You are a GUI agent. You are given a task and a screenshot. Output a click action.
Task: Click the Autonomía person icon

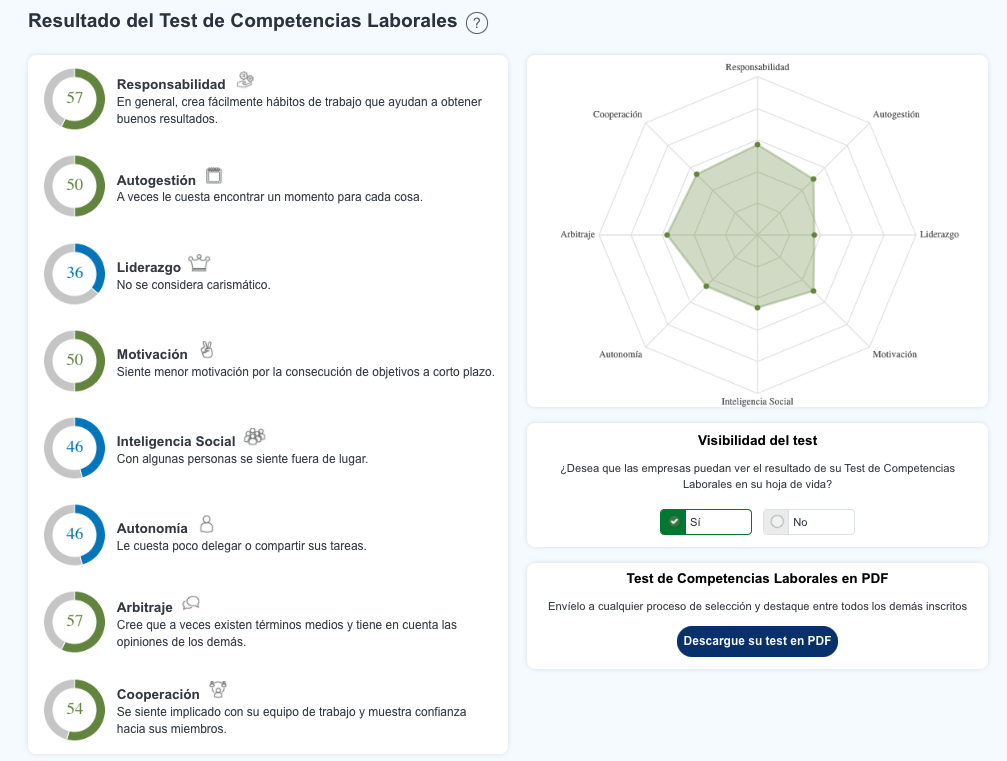point(207,524)
